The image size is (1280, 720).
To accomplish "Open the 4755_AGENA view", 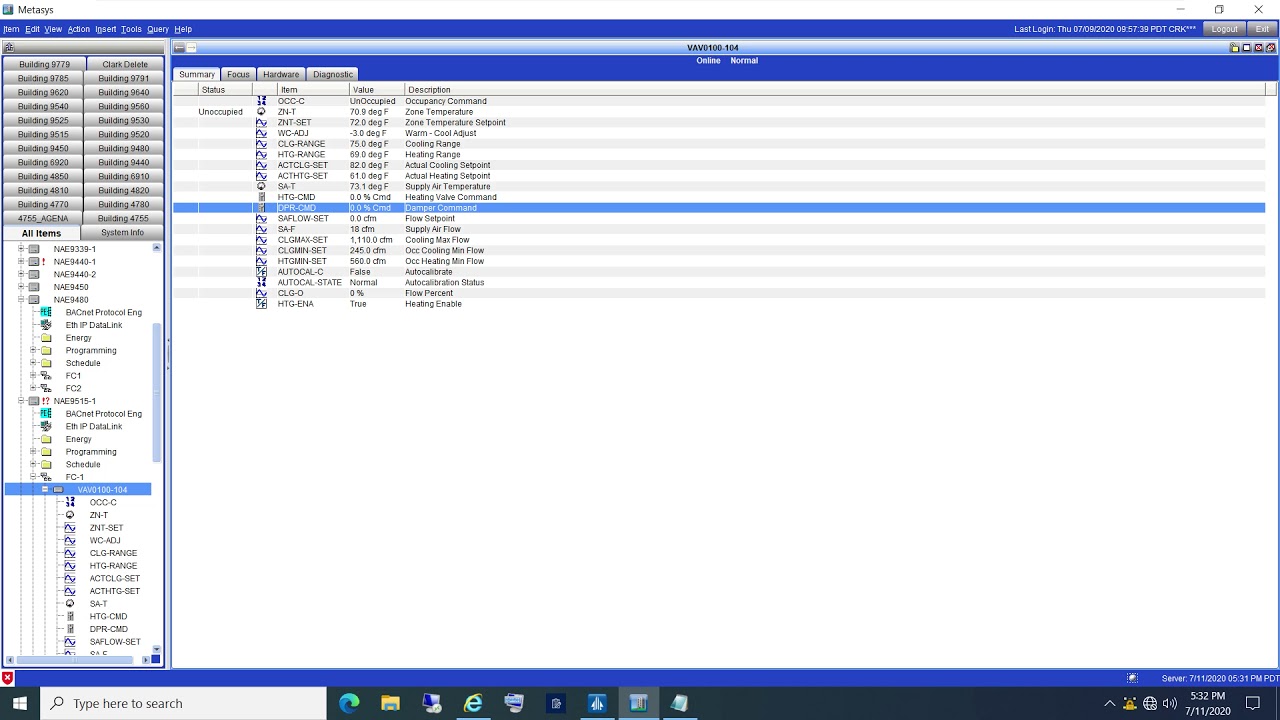I will coord(44,218).
